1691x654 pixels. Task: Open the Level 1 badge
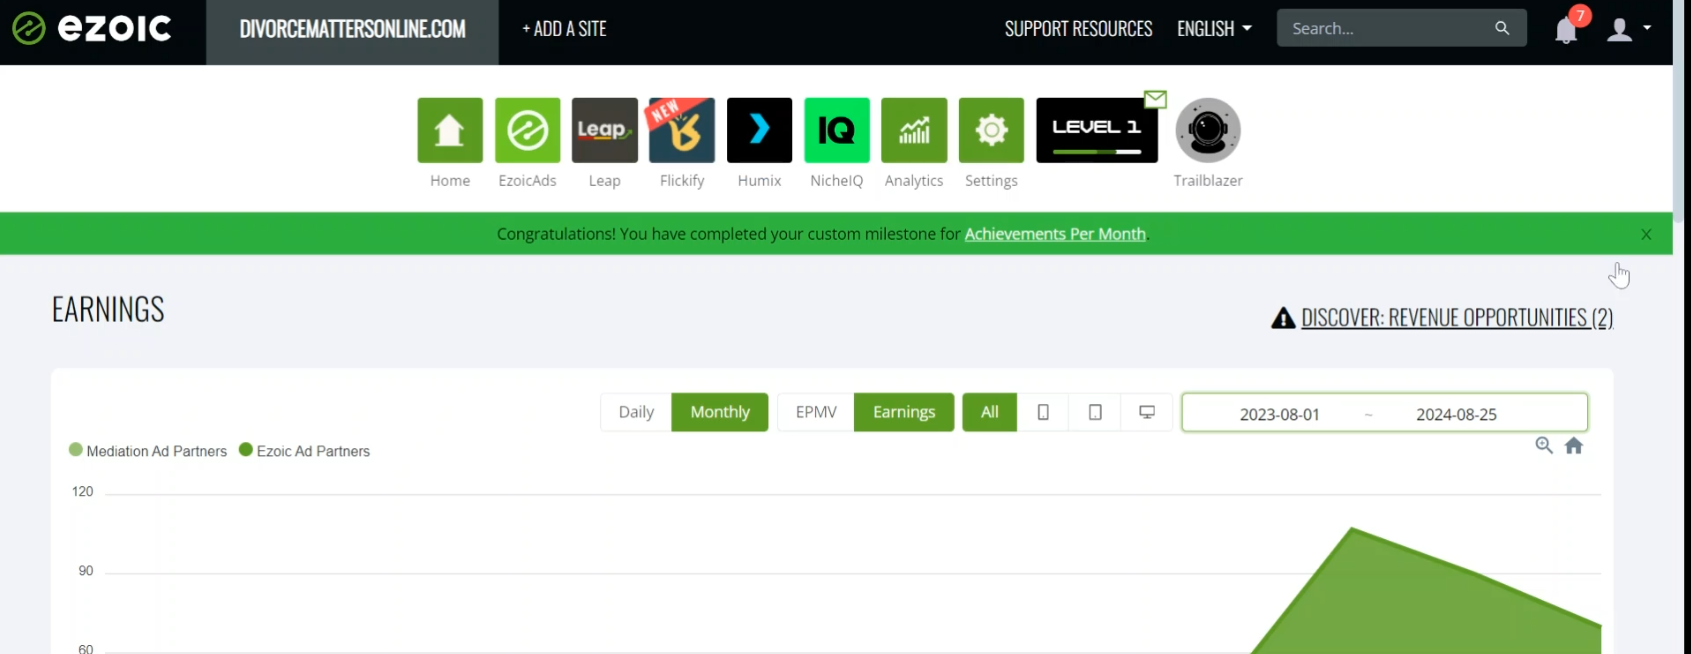[1097, 130]
